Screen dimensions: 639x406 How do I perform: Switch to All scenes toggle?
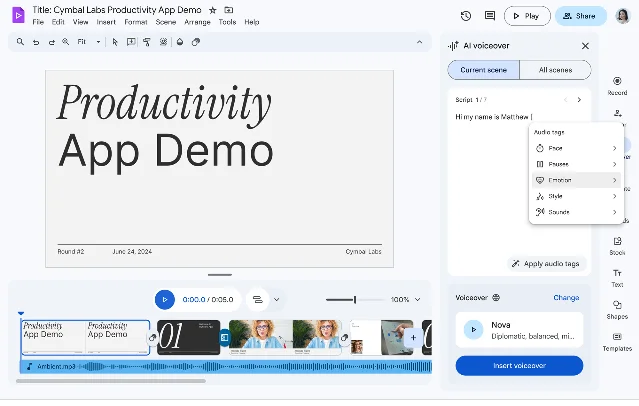click(x=555, y=70)
